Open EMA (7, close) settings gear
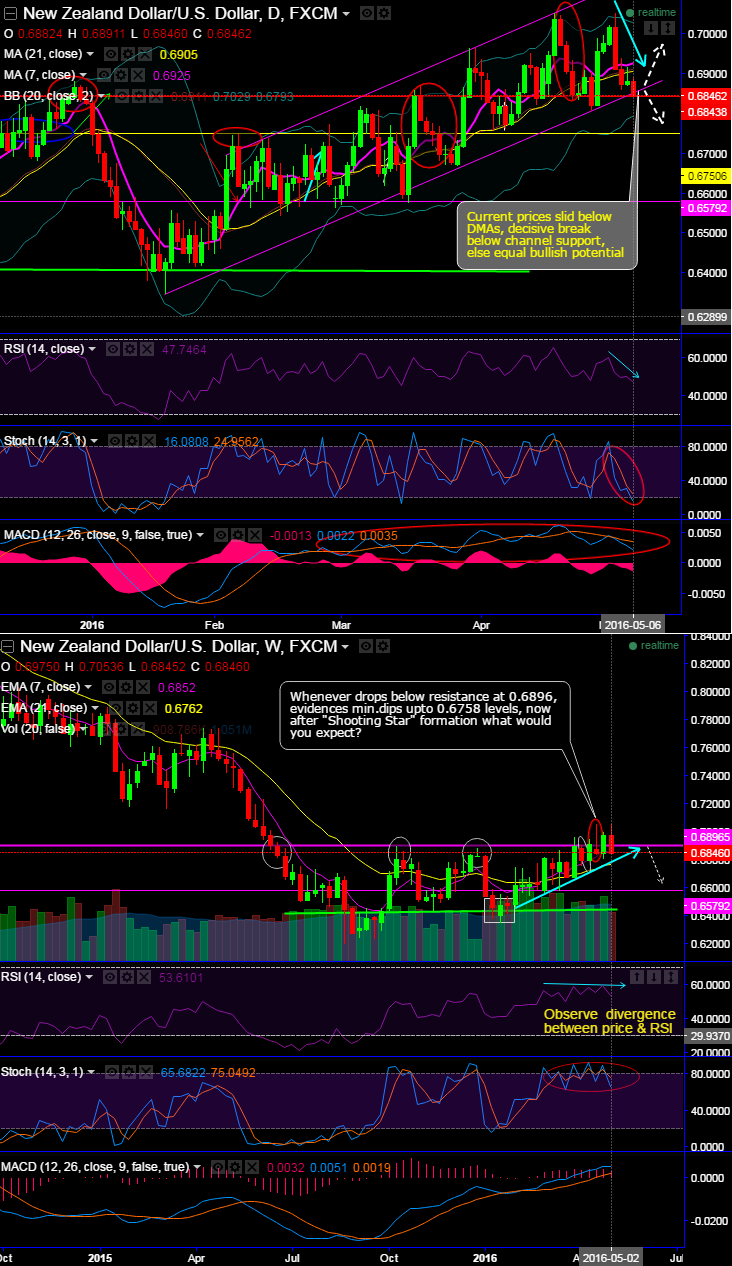Image resolution: width=732 pixels, height=1266 pixels. (126, 687)
